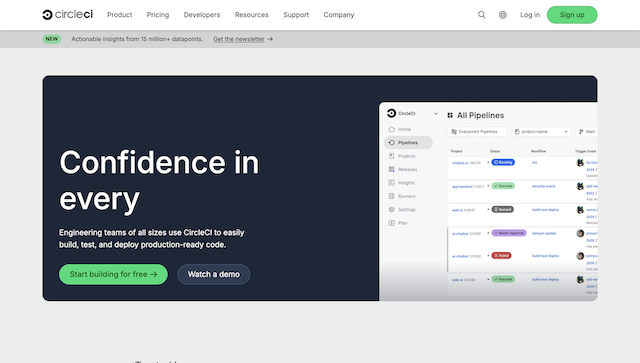Click the CircleCI logo in the dashboard sidebar
Image resolution: width=640 pixels, height=363 pixels.
point(391,113)
